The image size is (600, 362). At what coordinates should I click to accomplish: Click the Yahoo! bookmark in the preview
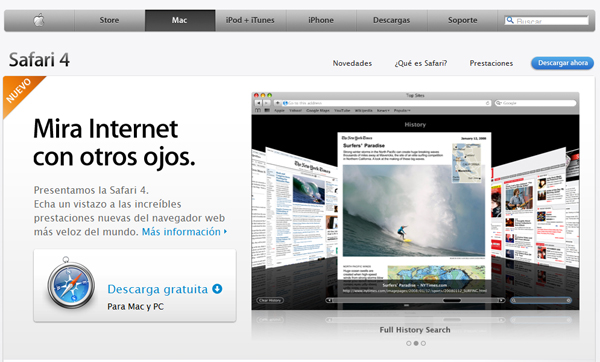coord(295,110)
